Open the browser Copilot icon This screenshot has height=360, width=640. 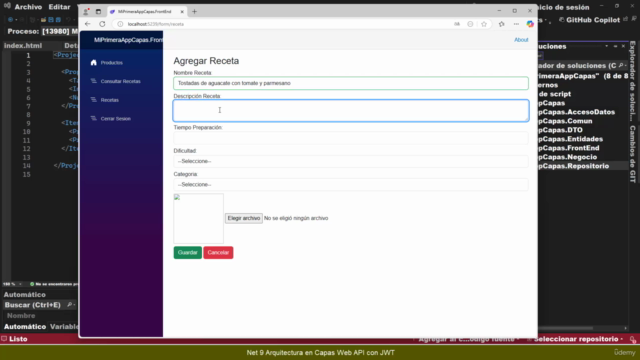tap(530, 24)
